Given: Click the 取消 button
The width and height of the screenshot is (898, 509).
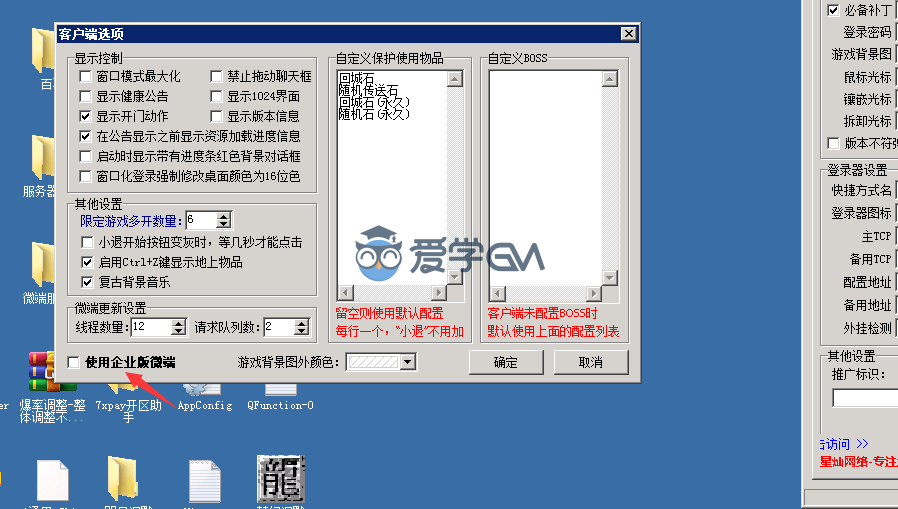Looking at the screenshot, I should [x=590, y=362].
